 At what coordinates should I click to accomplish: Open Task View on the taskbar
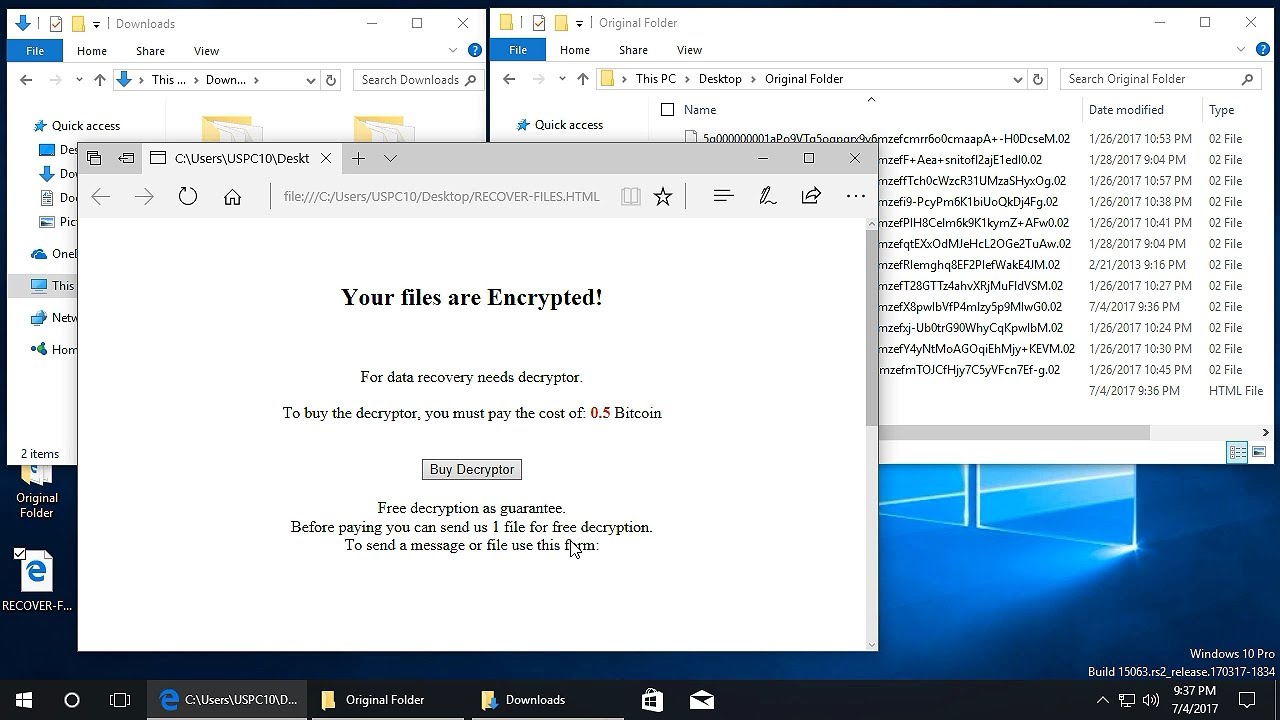tap(120, 700)
